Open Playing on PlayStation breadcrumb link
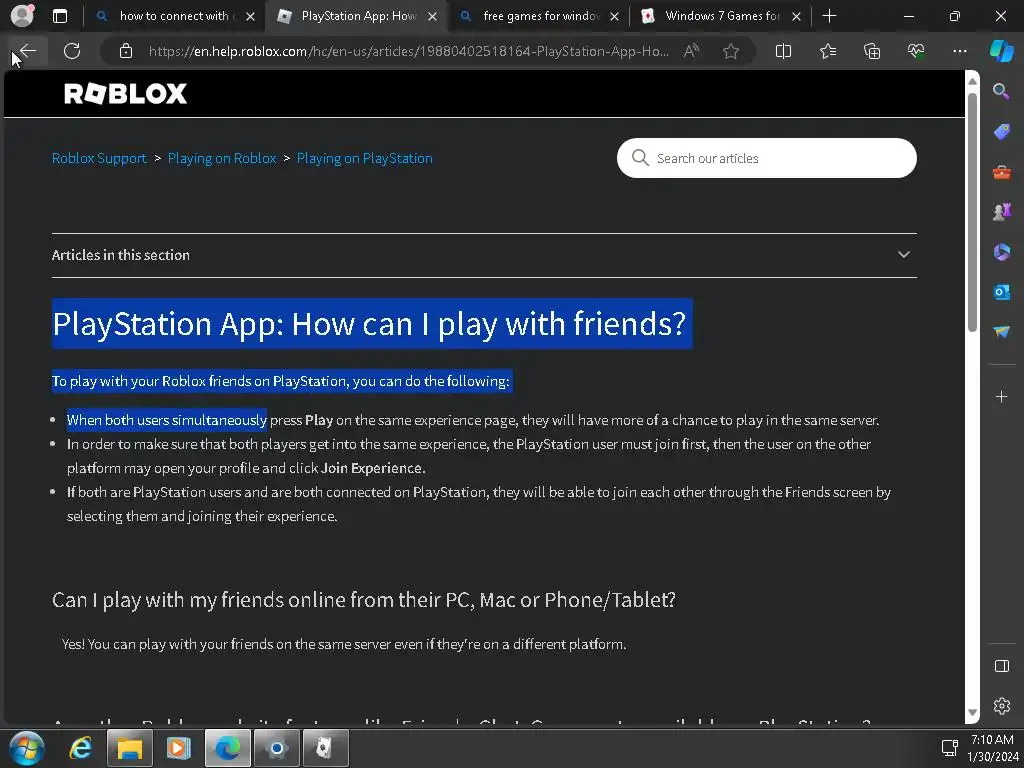 (364, 158)
